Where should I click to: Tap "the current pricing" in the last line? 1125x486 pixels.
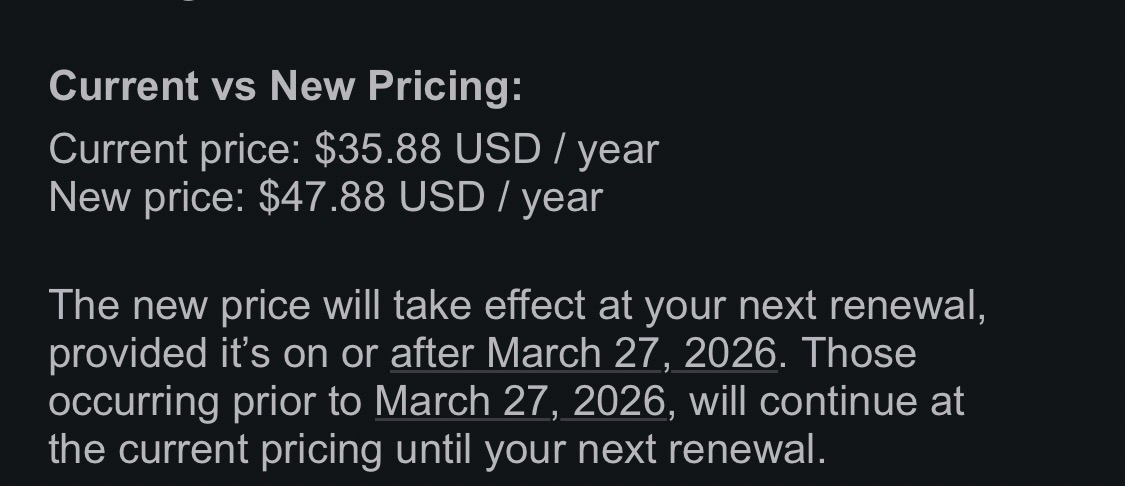click(215, 449)
